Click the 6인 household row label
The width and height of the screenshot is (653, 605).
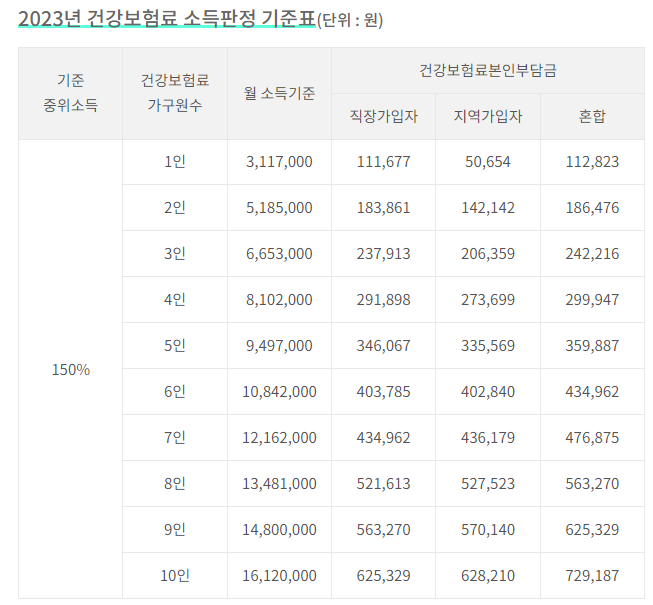tap(175, 391)
